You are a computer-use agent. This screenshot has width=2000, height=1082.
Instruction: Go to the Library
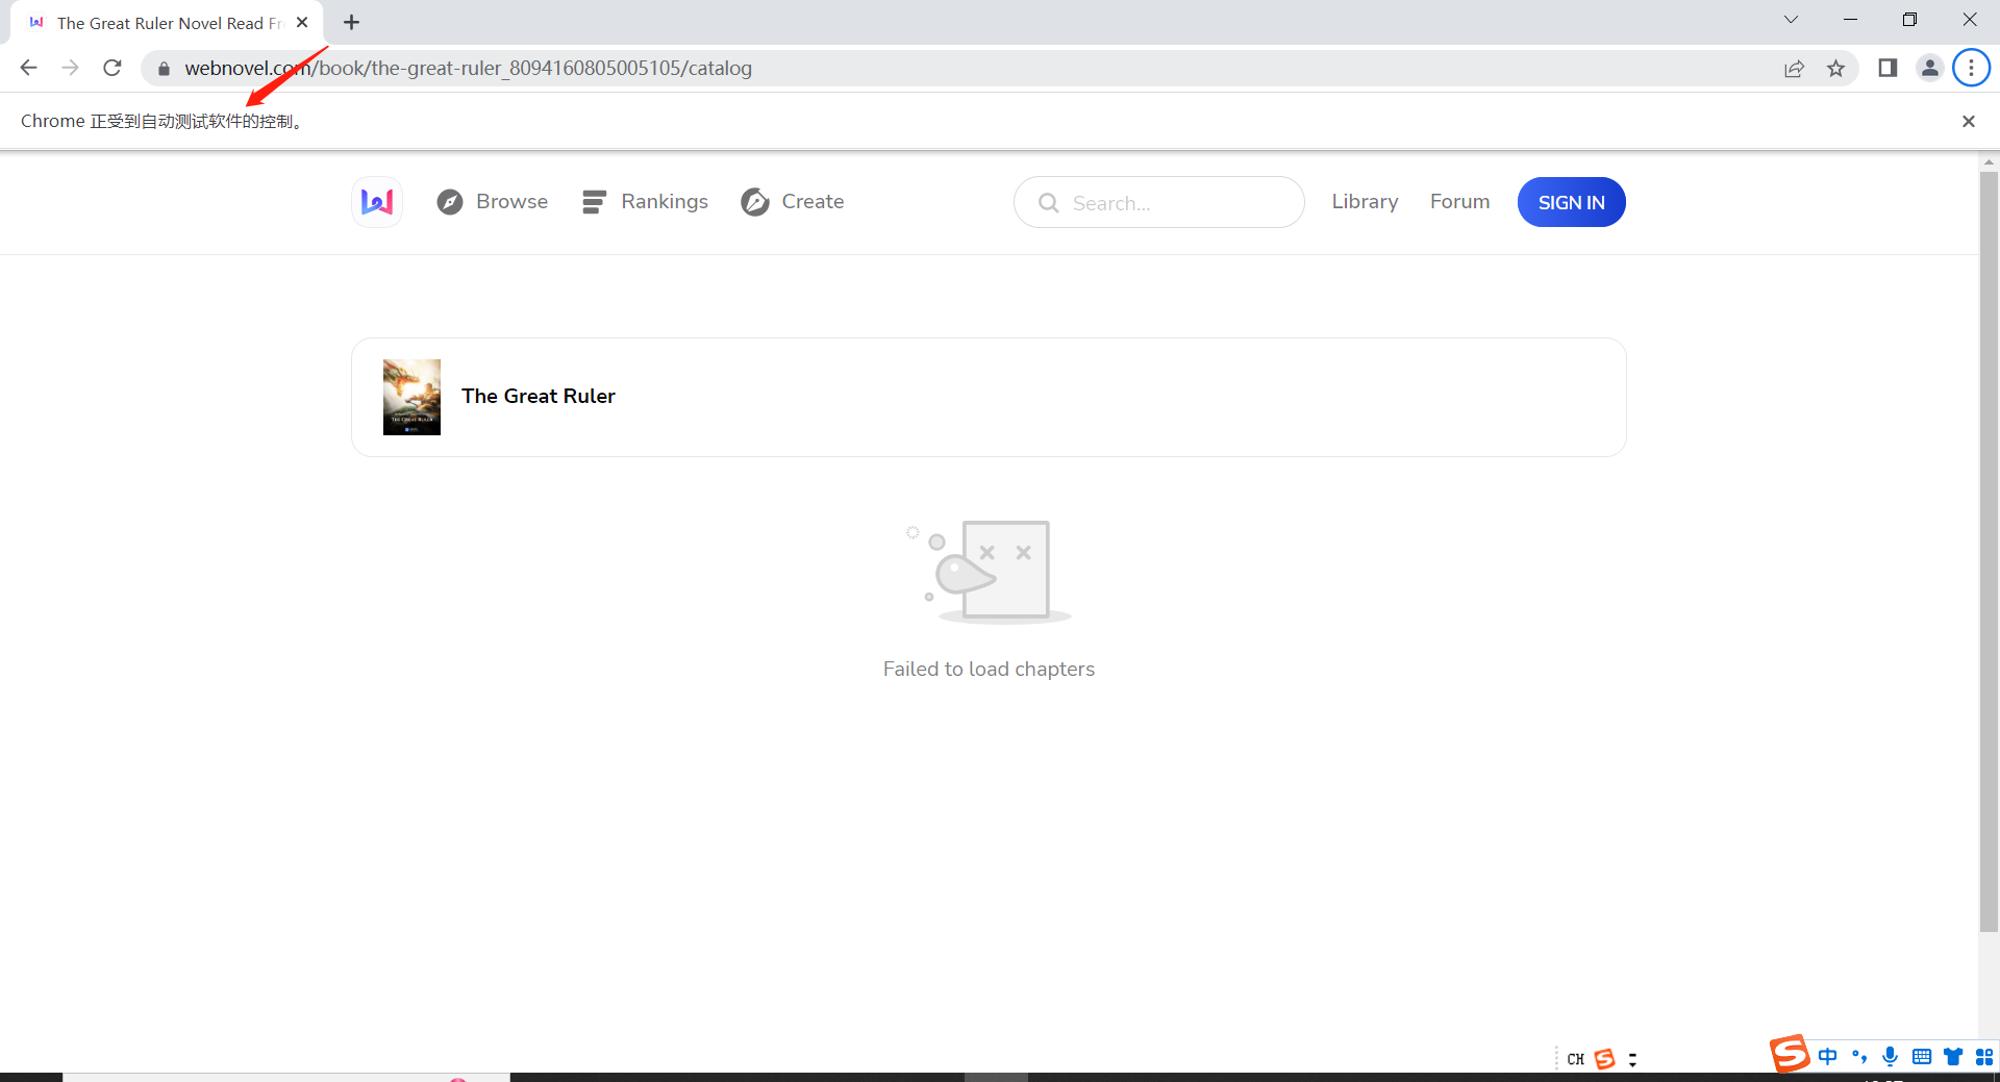click(1365, 202)
